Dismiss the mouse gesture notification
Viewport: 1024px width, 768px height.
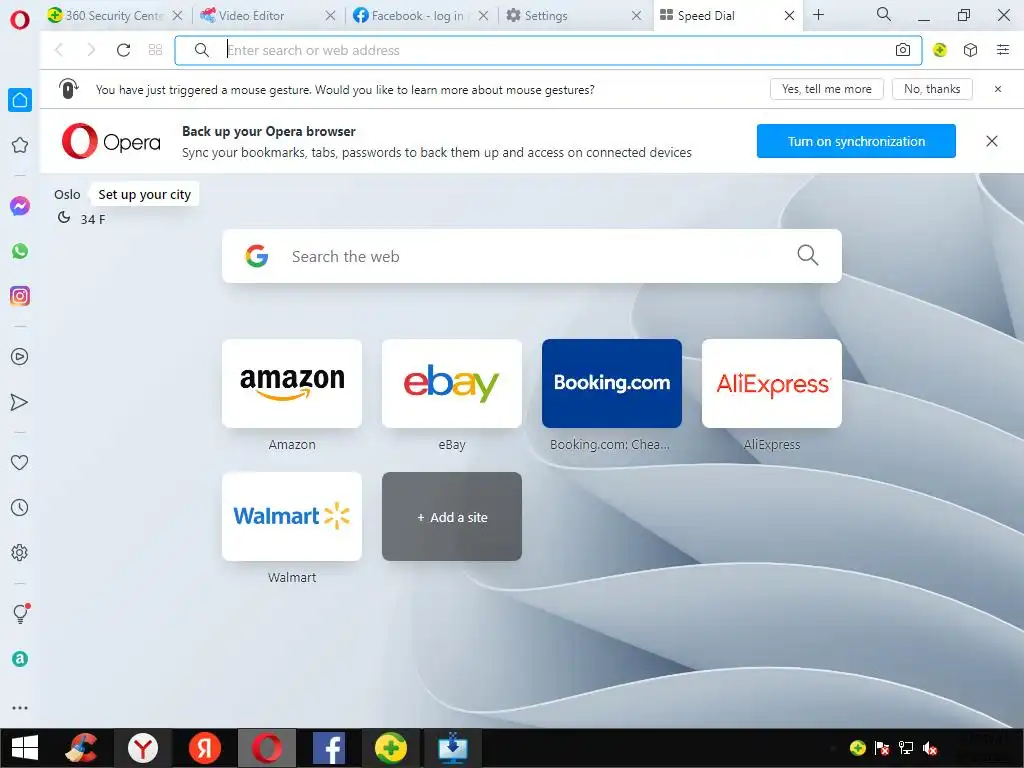(998, 89)
